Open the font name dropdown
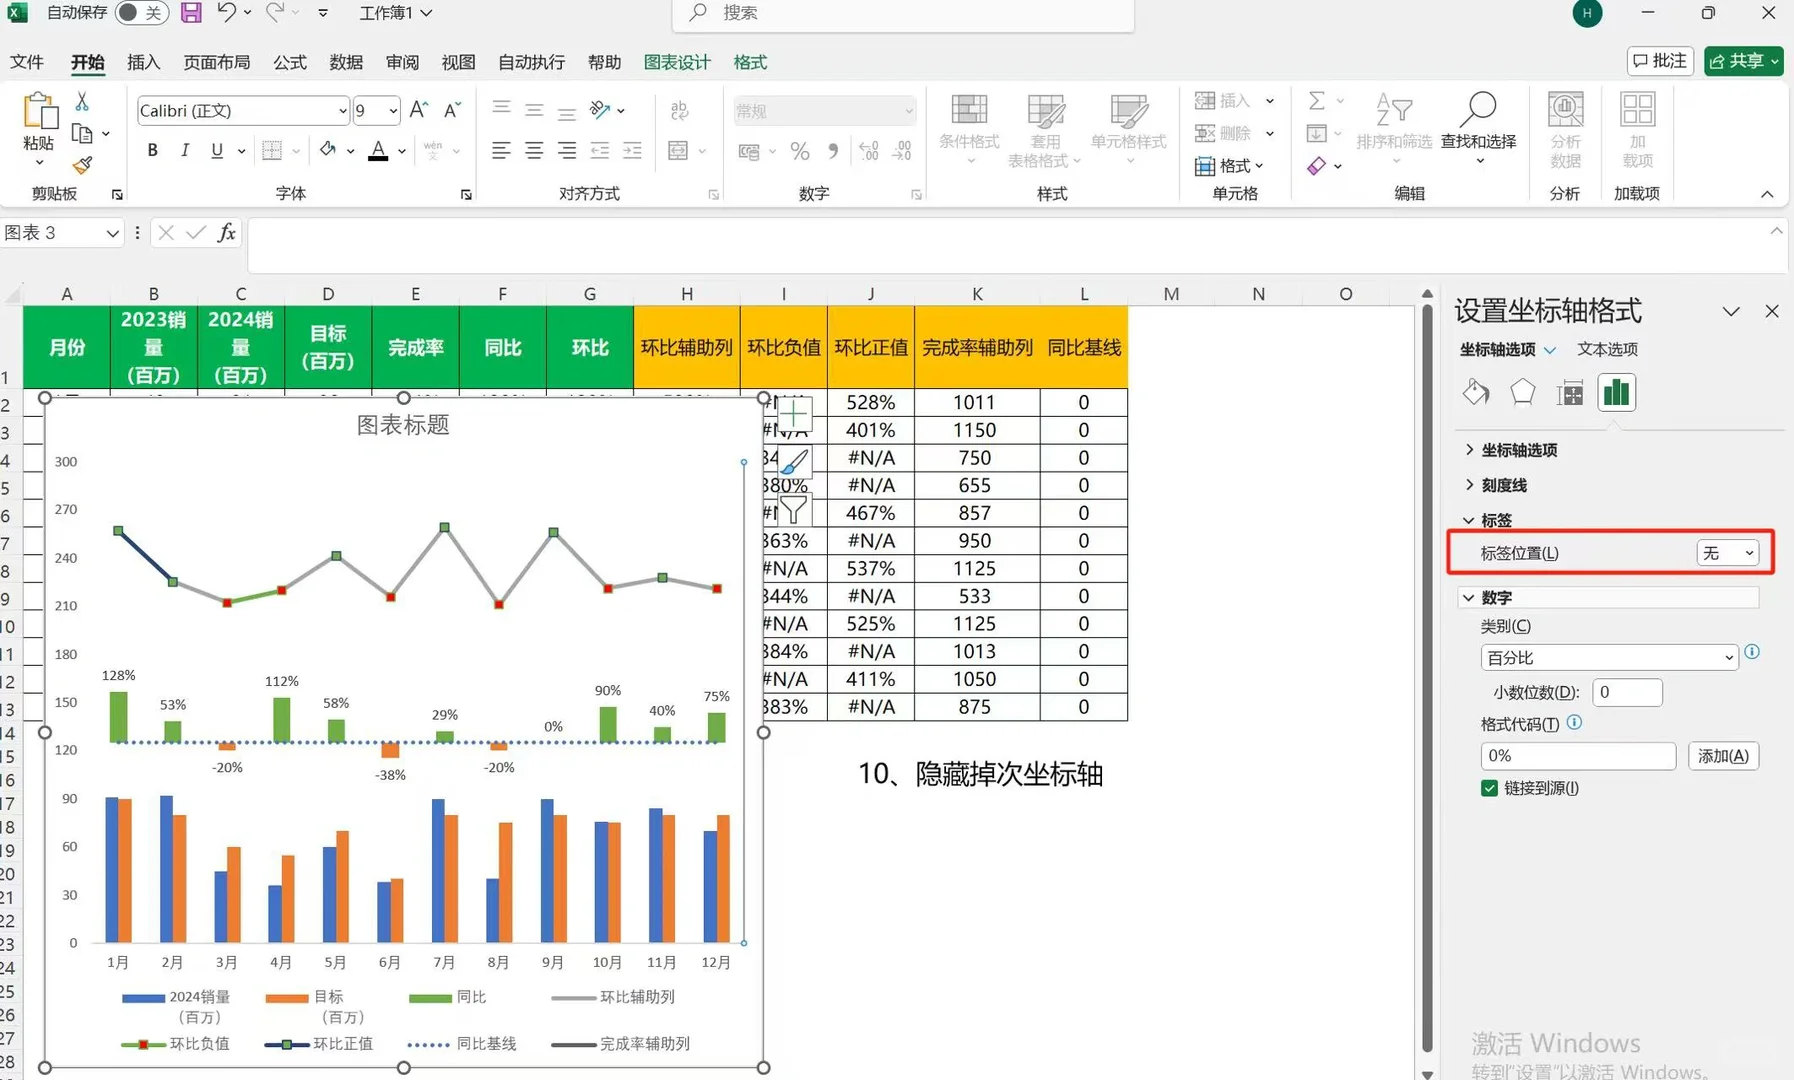The width and height of the screenshot is (1794, 1080). pyautogui.click(x=342, y=111)
